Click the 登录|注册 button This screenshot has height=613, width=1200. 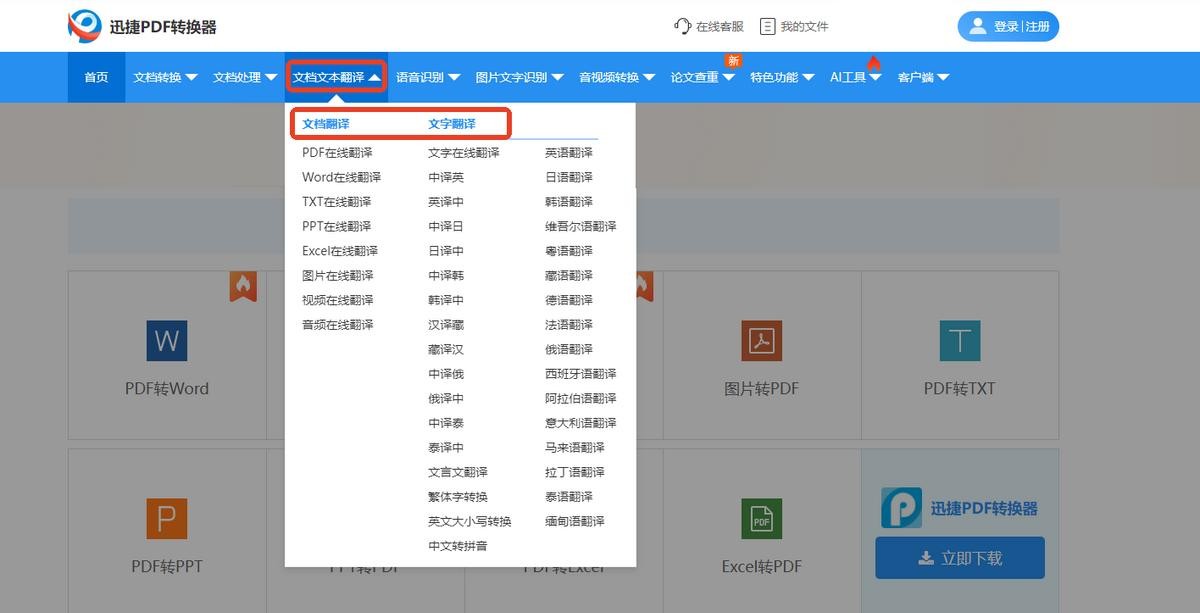coord(1008,27)
